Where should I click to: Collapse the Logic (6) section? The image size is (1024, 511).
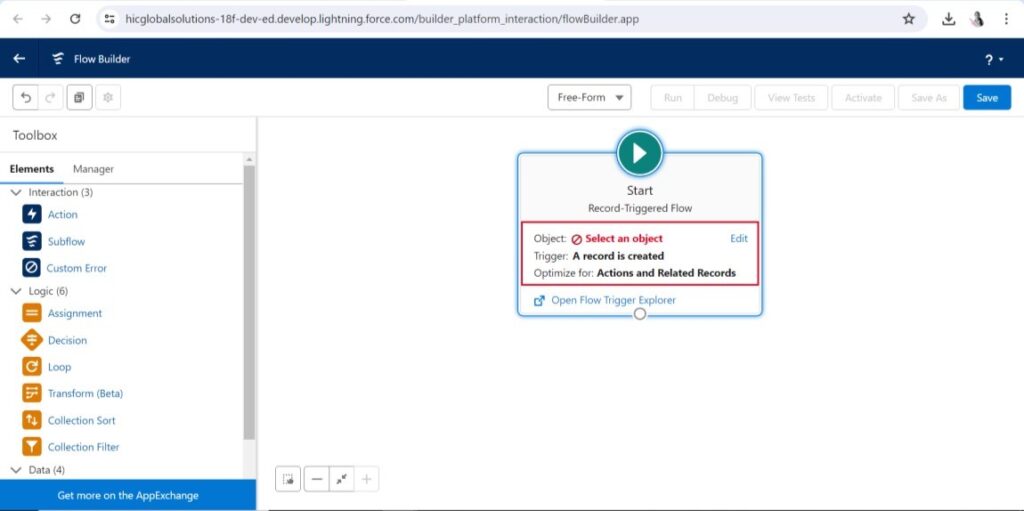click(16, 291)
